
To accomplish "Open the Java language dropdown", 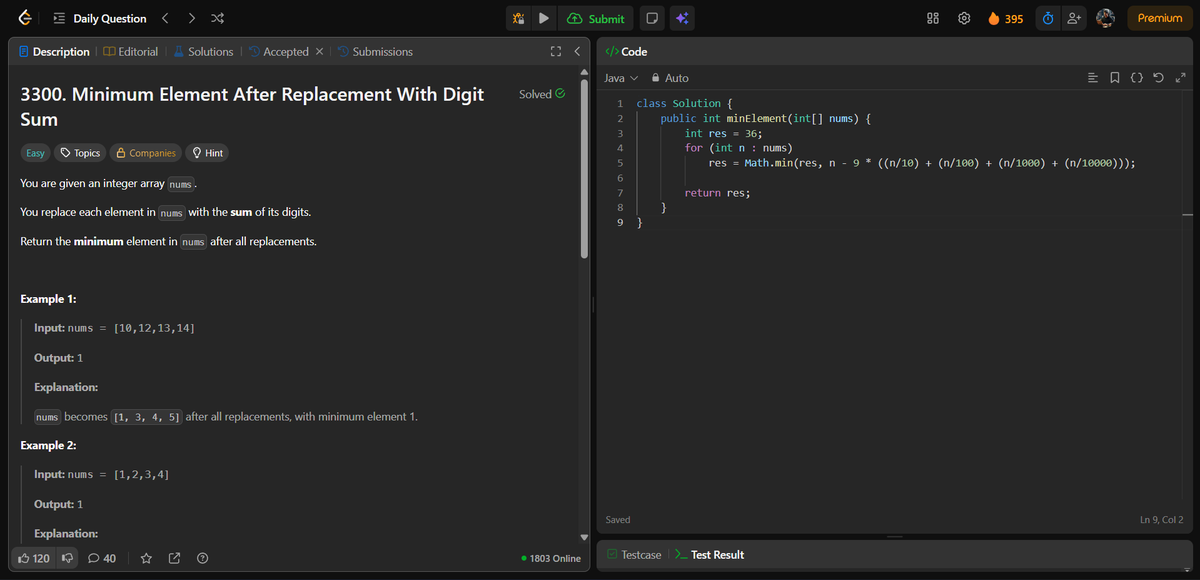I will point(621,78).
